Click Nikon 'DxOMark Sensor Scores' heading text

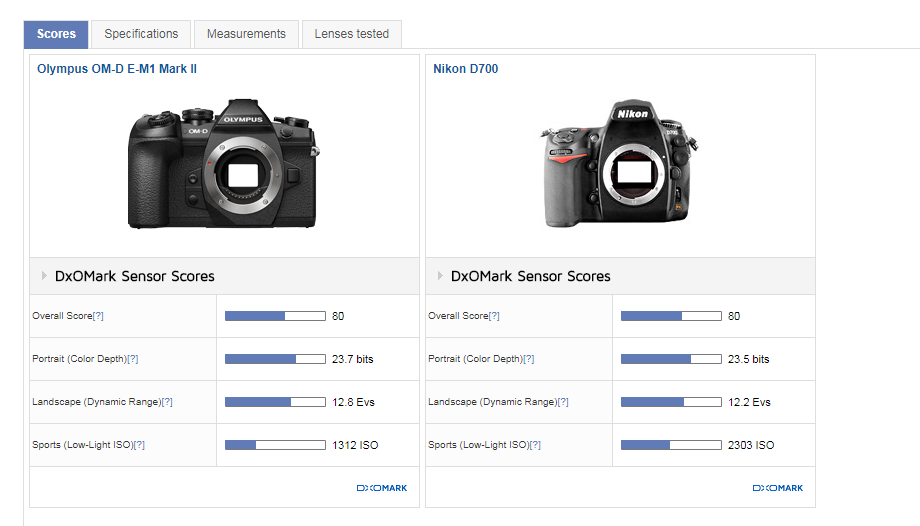coord(530,276)
